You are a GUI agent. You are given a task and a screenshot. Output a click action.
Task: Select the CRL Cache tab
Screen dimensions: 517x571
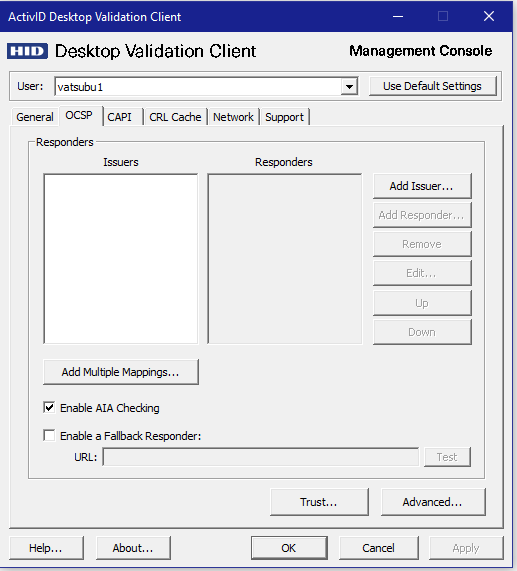175,117
